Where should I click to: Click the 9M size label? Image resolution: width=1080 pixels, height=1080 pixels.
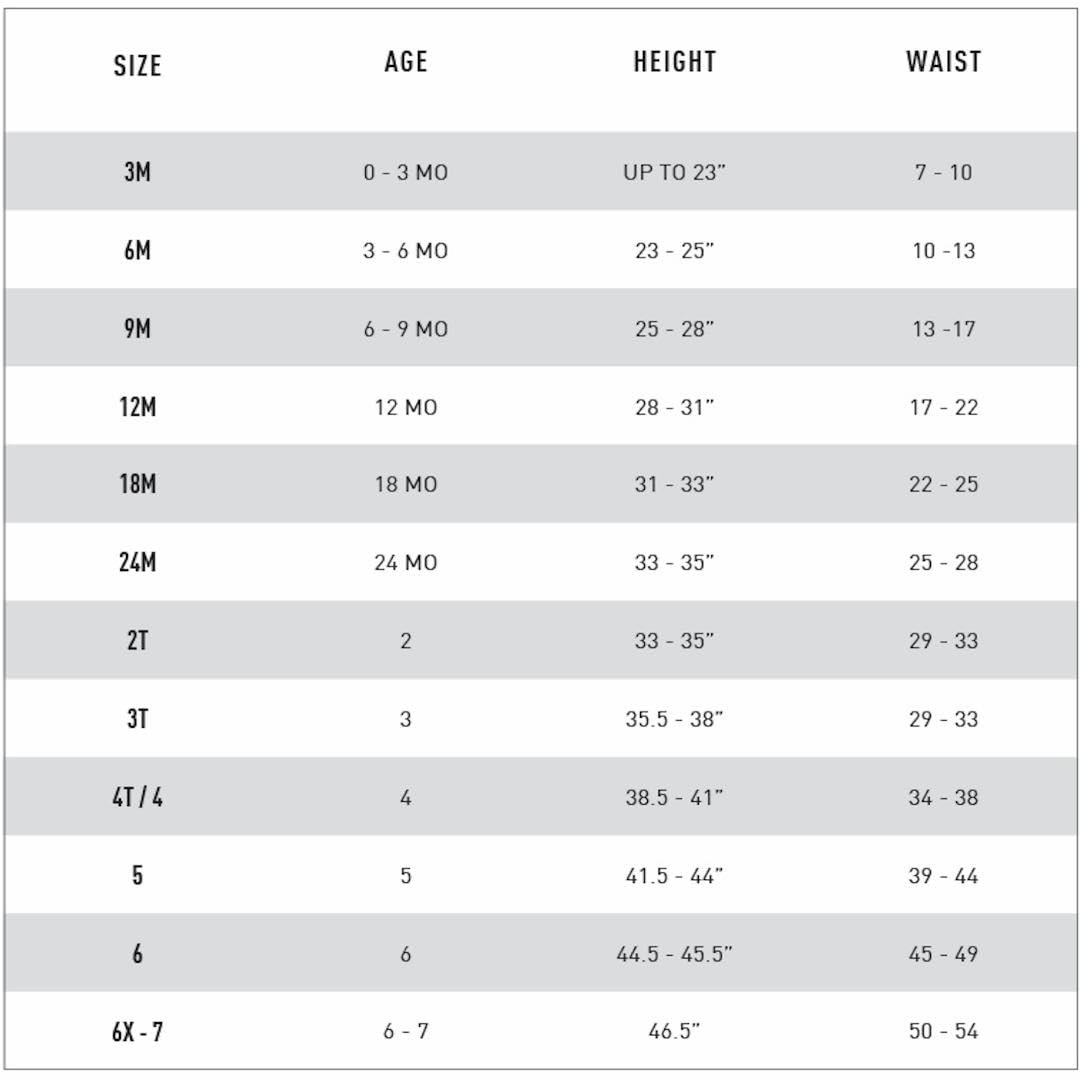click(x=137, y=329)
